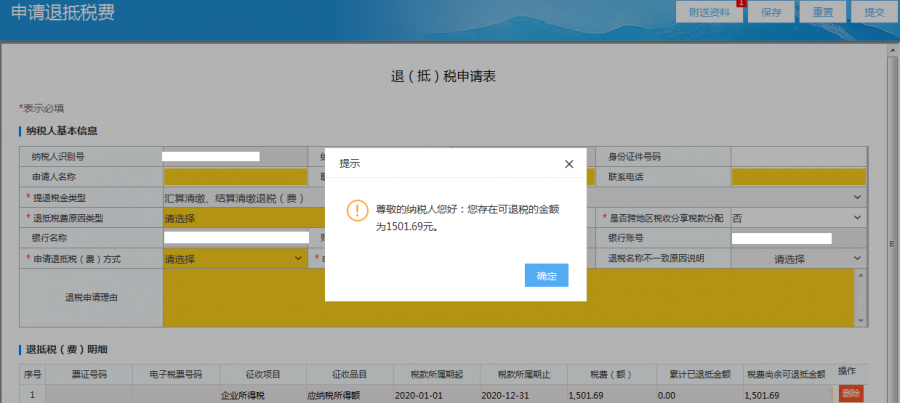The height and width of the screenshot is (403, 900).
Task: Open the 附送资料 attachments button
Action: (709, 13)
